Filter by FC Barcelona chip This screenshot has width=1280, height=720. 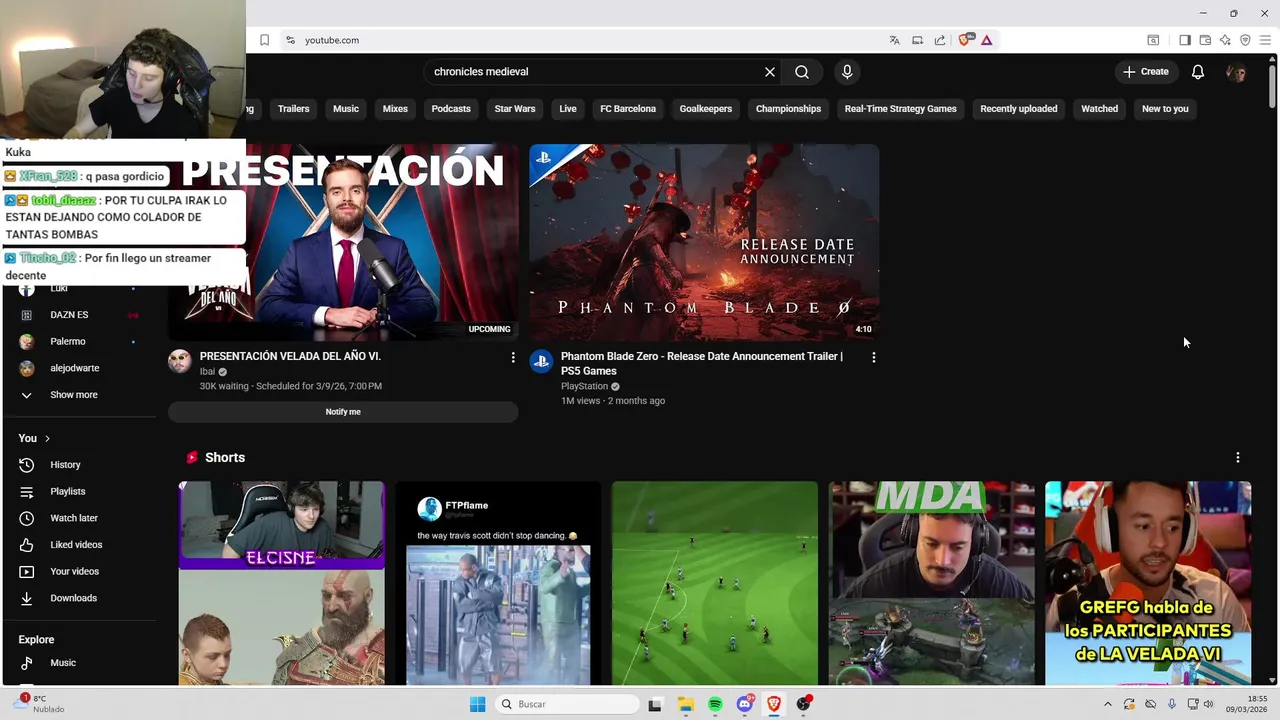click(x=628, y=109)
